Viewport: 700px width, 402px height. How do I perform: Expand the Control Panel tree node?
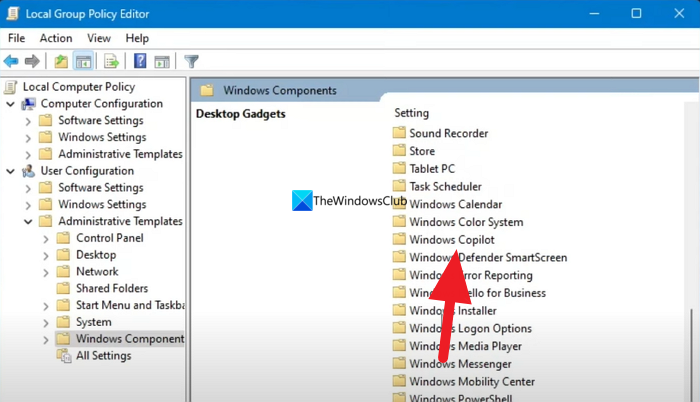tap(46, 239)
